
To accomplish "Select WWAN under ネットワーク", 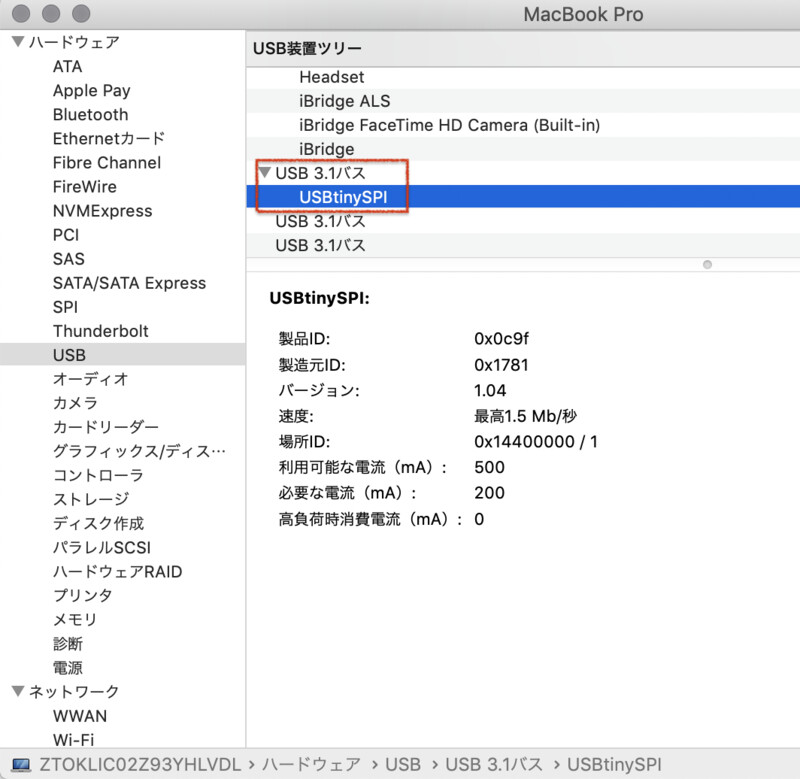I will tap(80, 716).
